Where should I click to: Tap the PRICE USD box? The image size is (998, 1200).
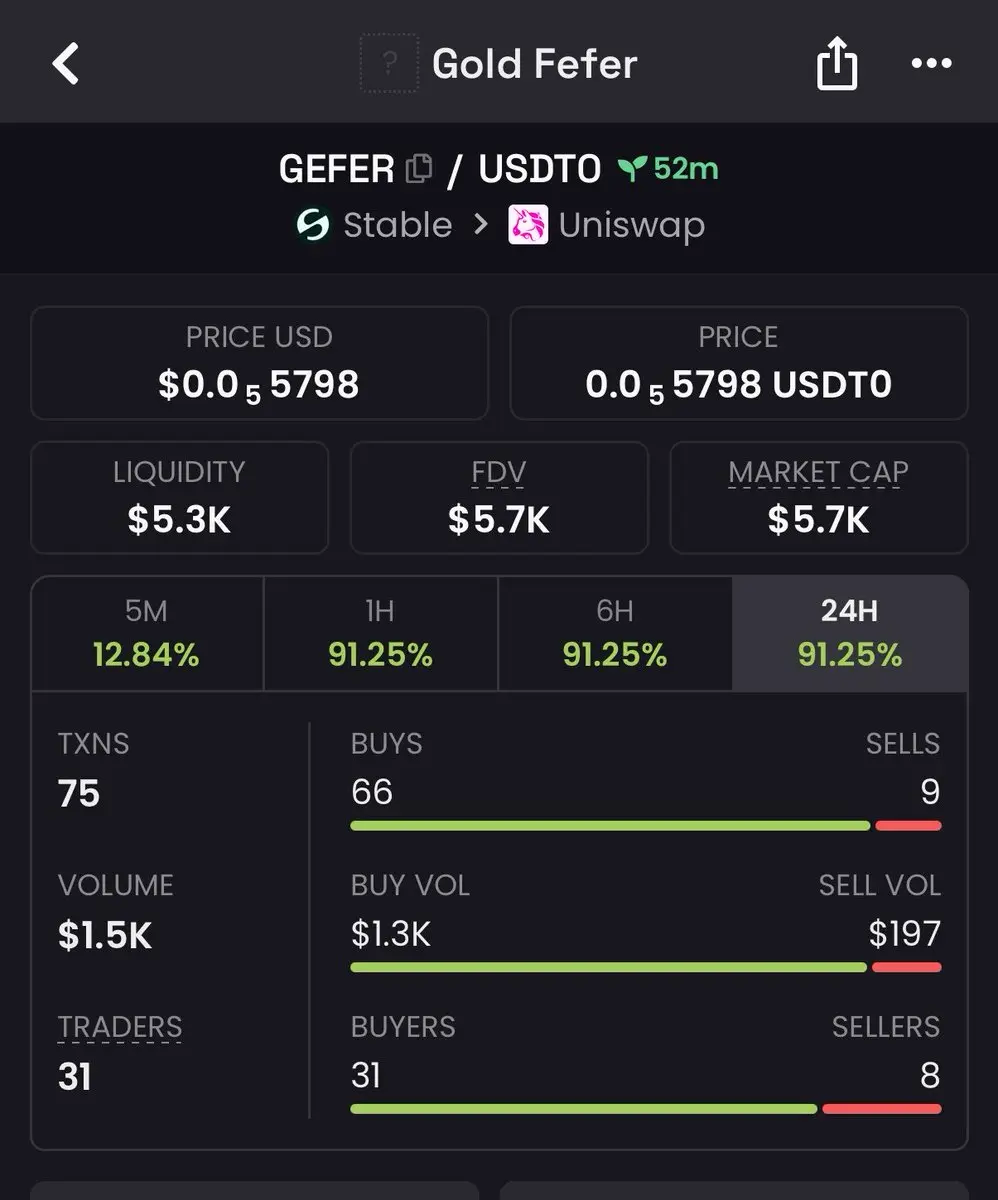[260, 363]
